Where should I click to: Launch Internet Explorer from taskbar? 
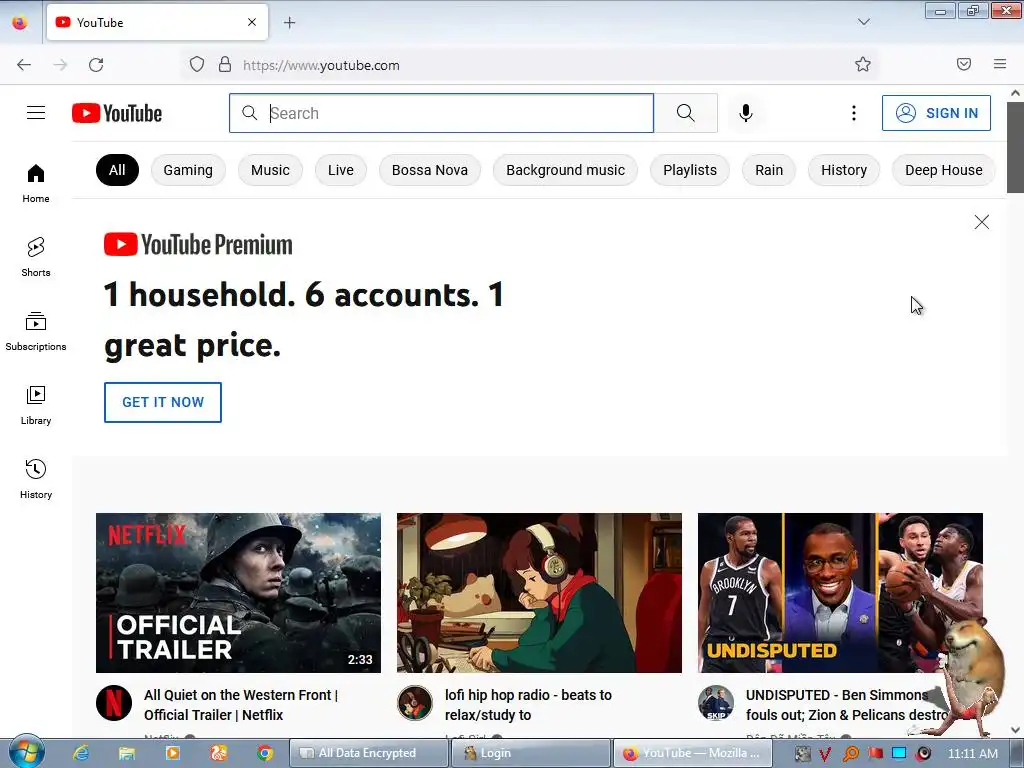[x=81, y=753]
